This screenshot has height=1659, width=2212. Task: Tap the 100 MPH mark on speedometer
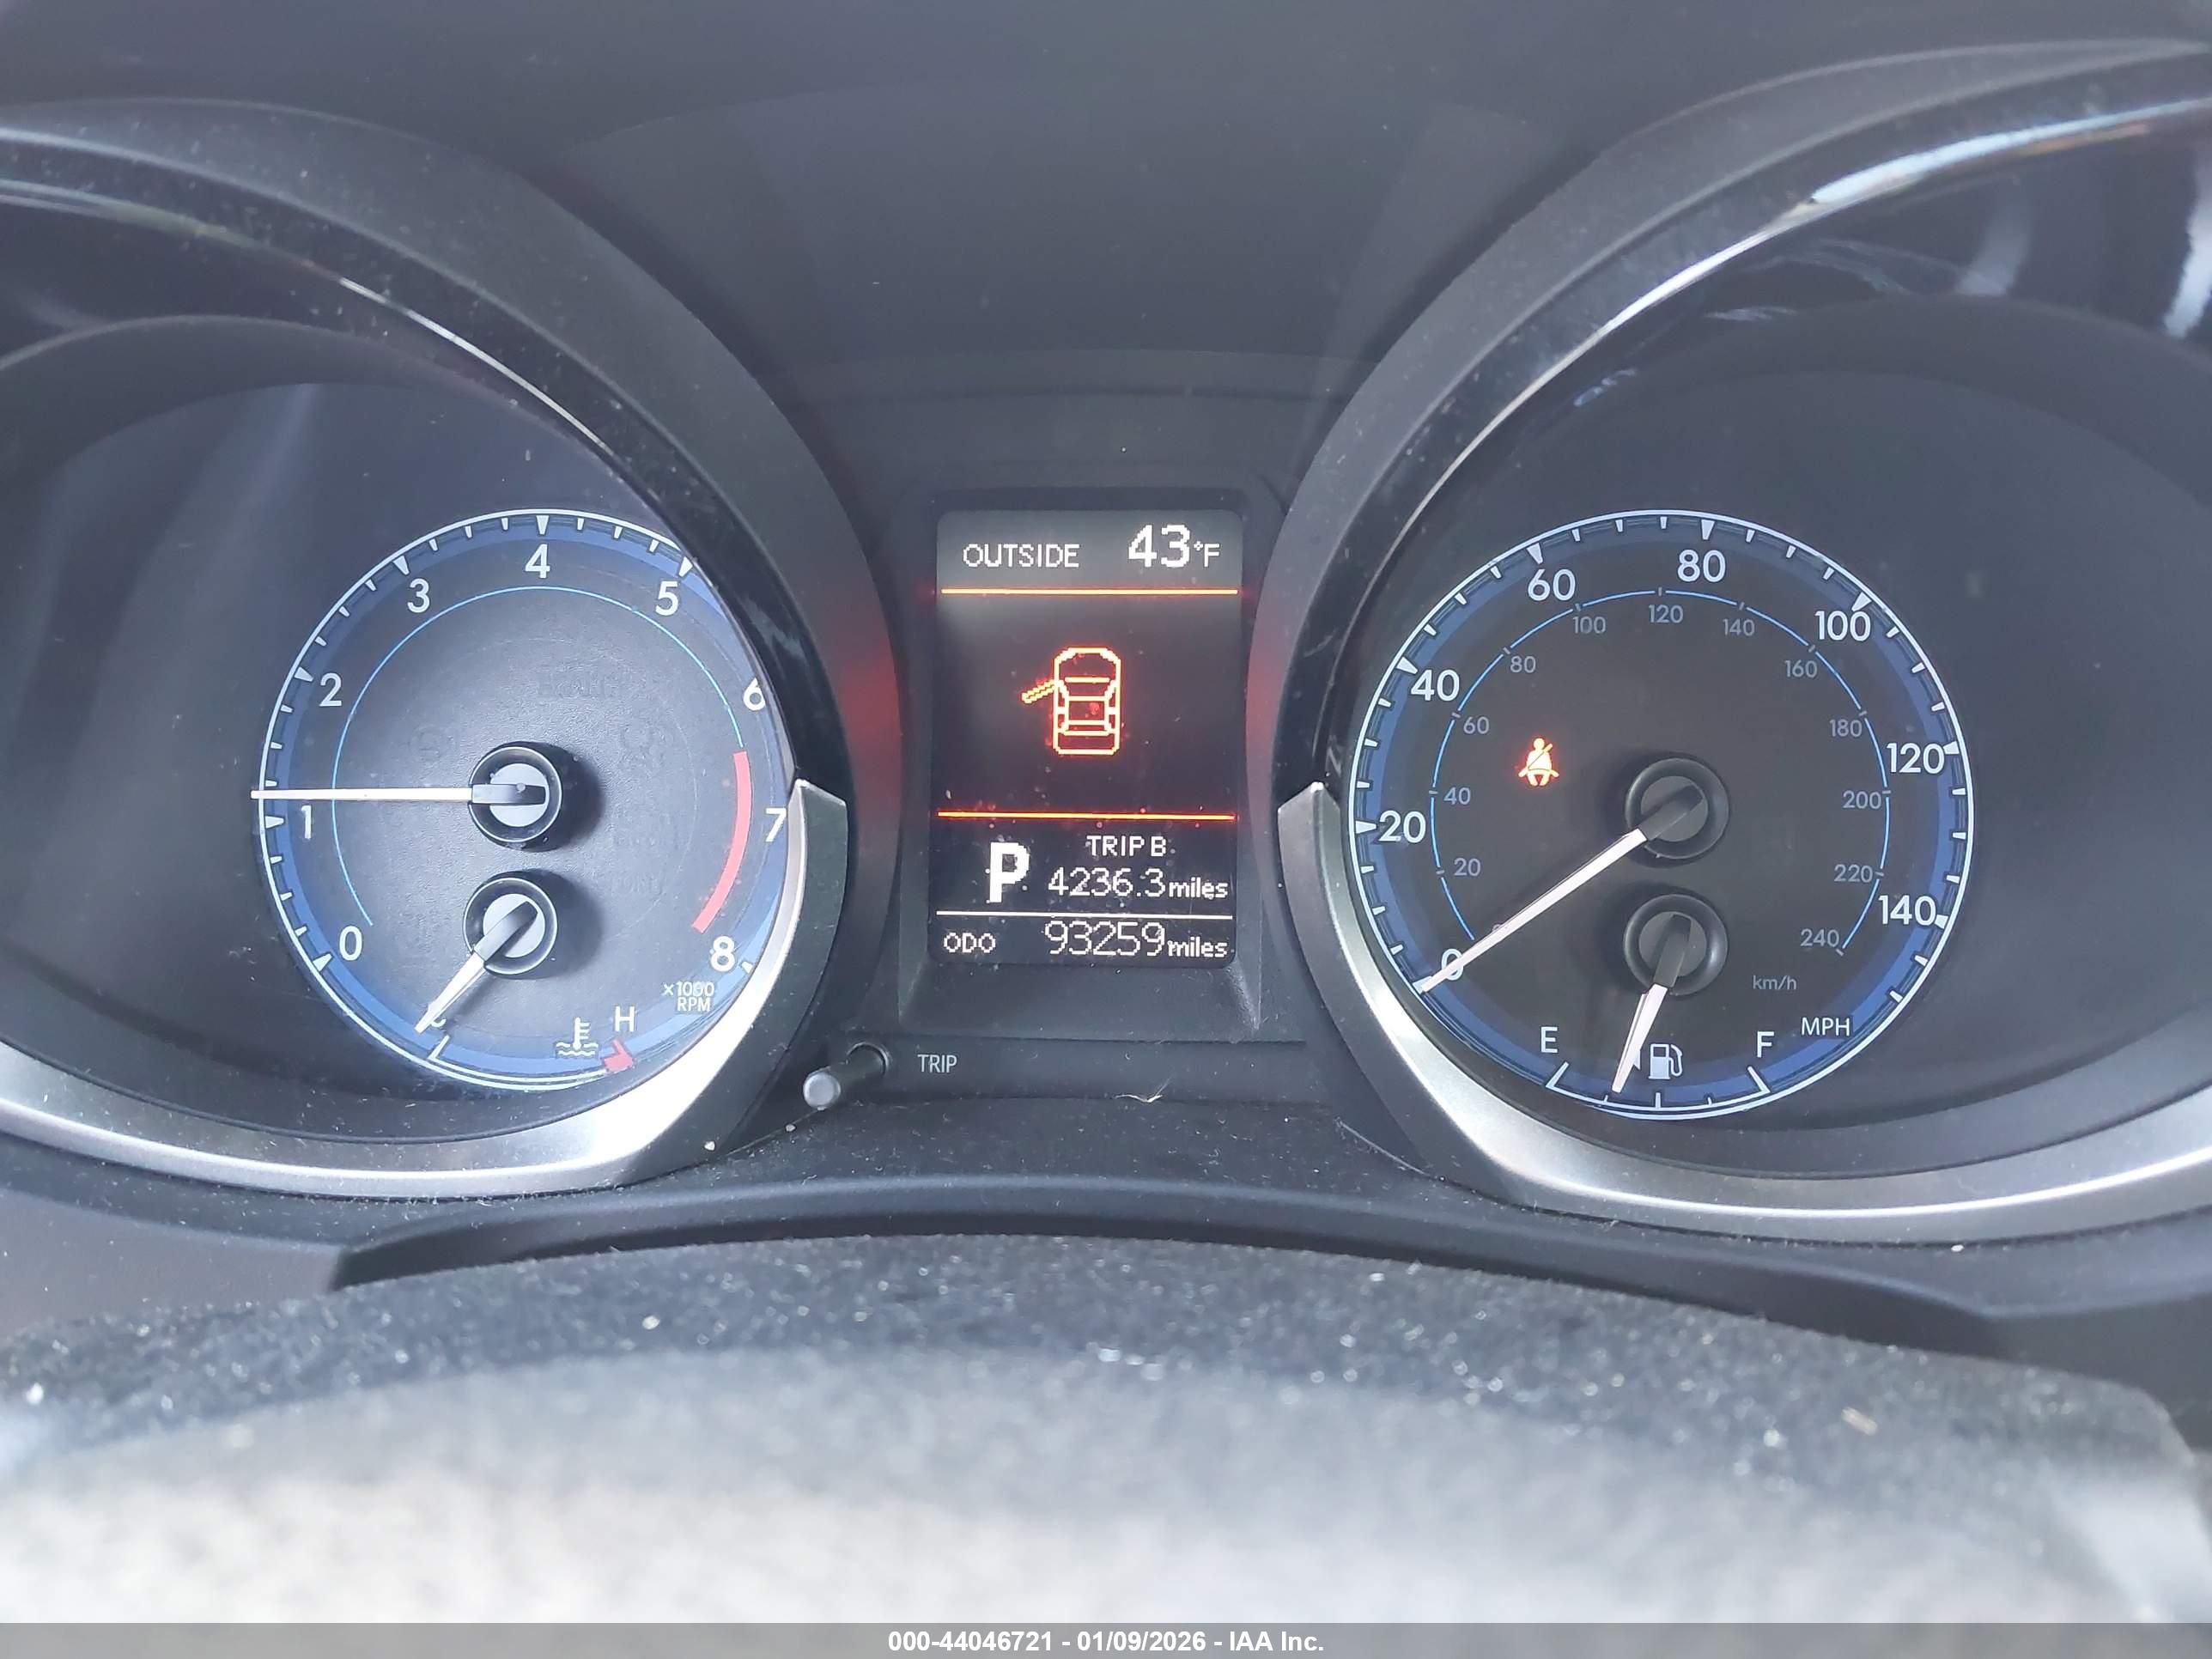[x=1843, y=626]
